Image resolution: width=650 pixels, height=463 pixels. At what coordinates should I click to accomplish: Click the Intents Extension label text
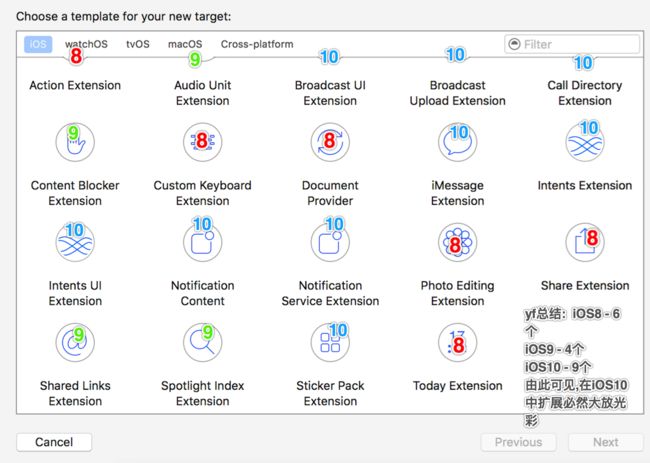tap(585, 185)
